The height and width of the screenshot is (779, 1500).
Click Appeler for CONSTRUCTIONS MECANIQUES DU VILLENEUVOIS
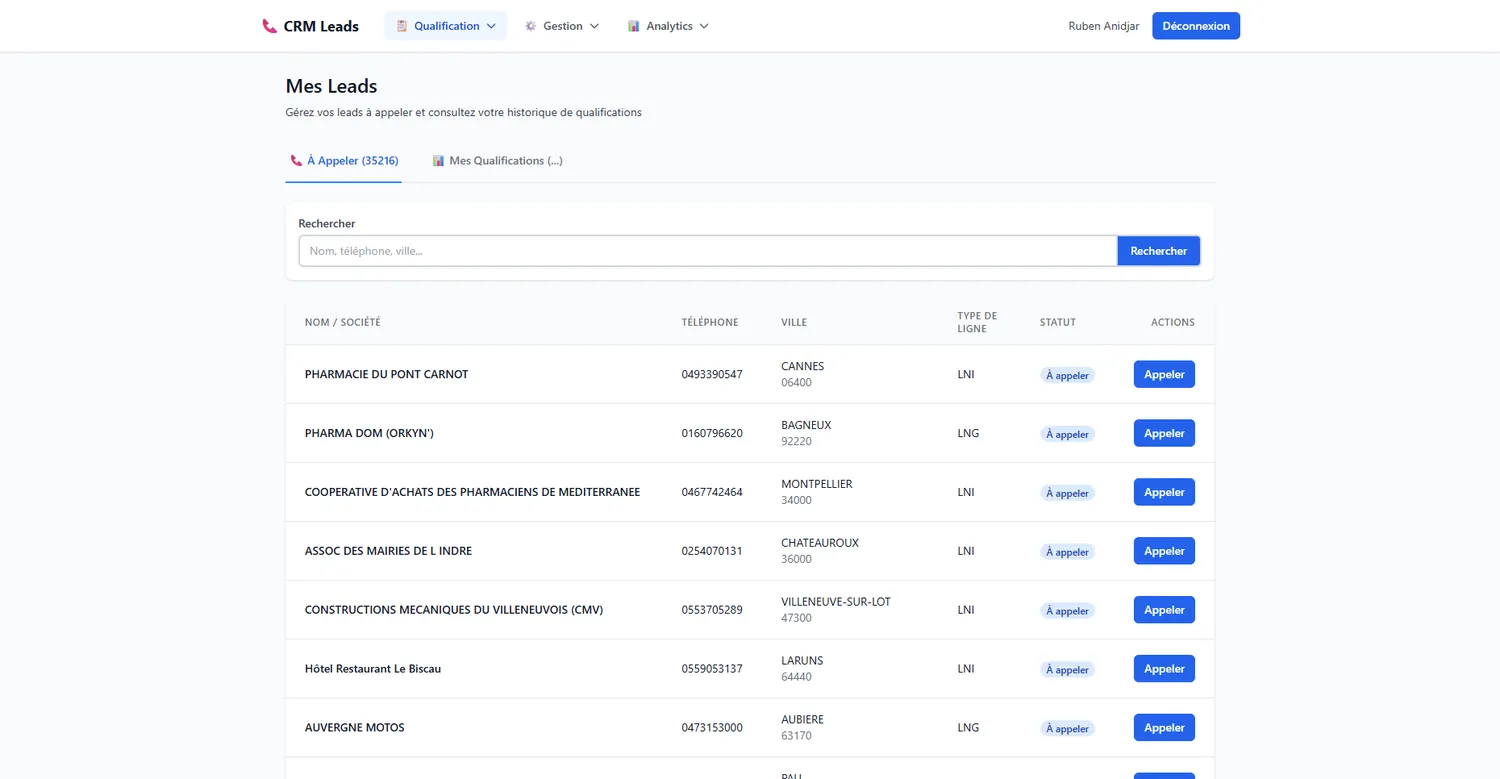[1164, 610]
